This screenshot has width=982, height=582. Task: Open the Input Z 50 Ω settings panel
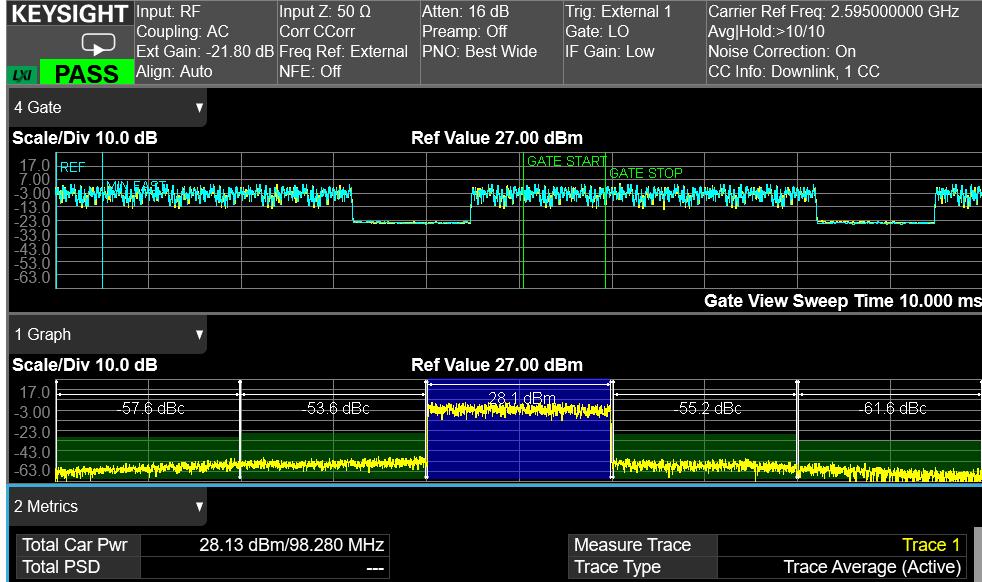[348, 42]
